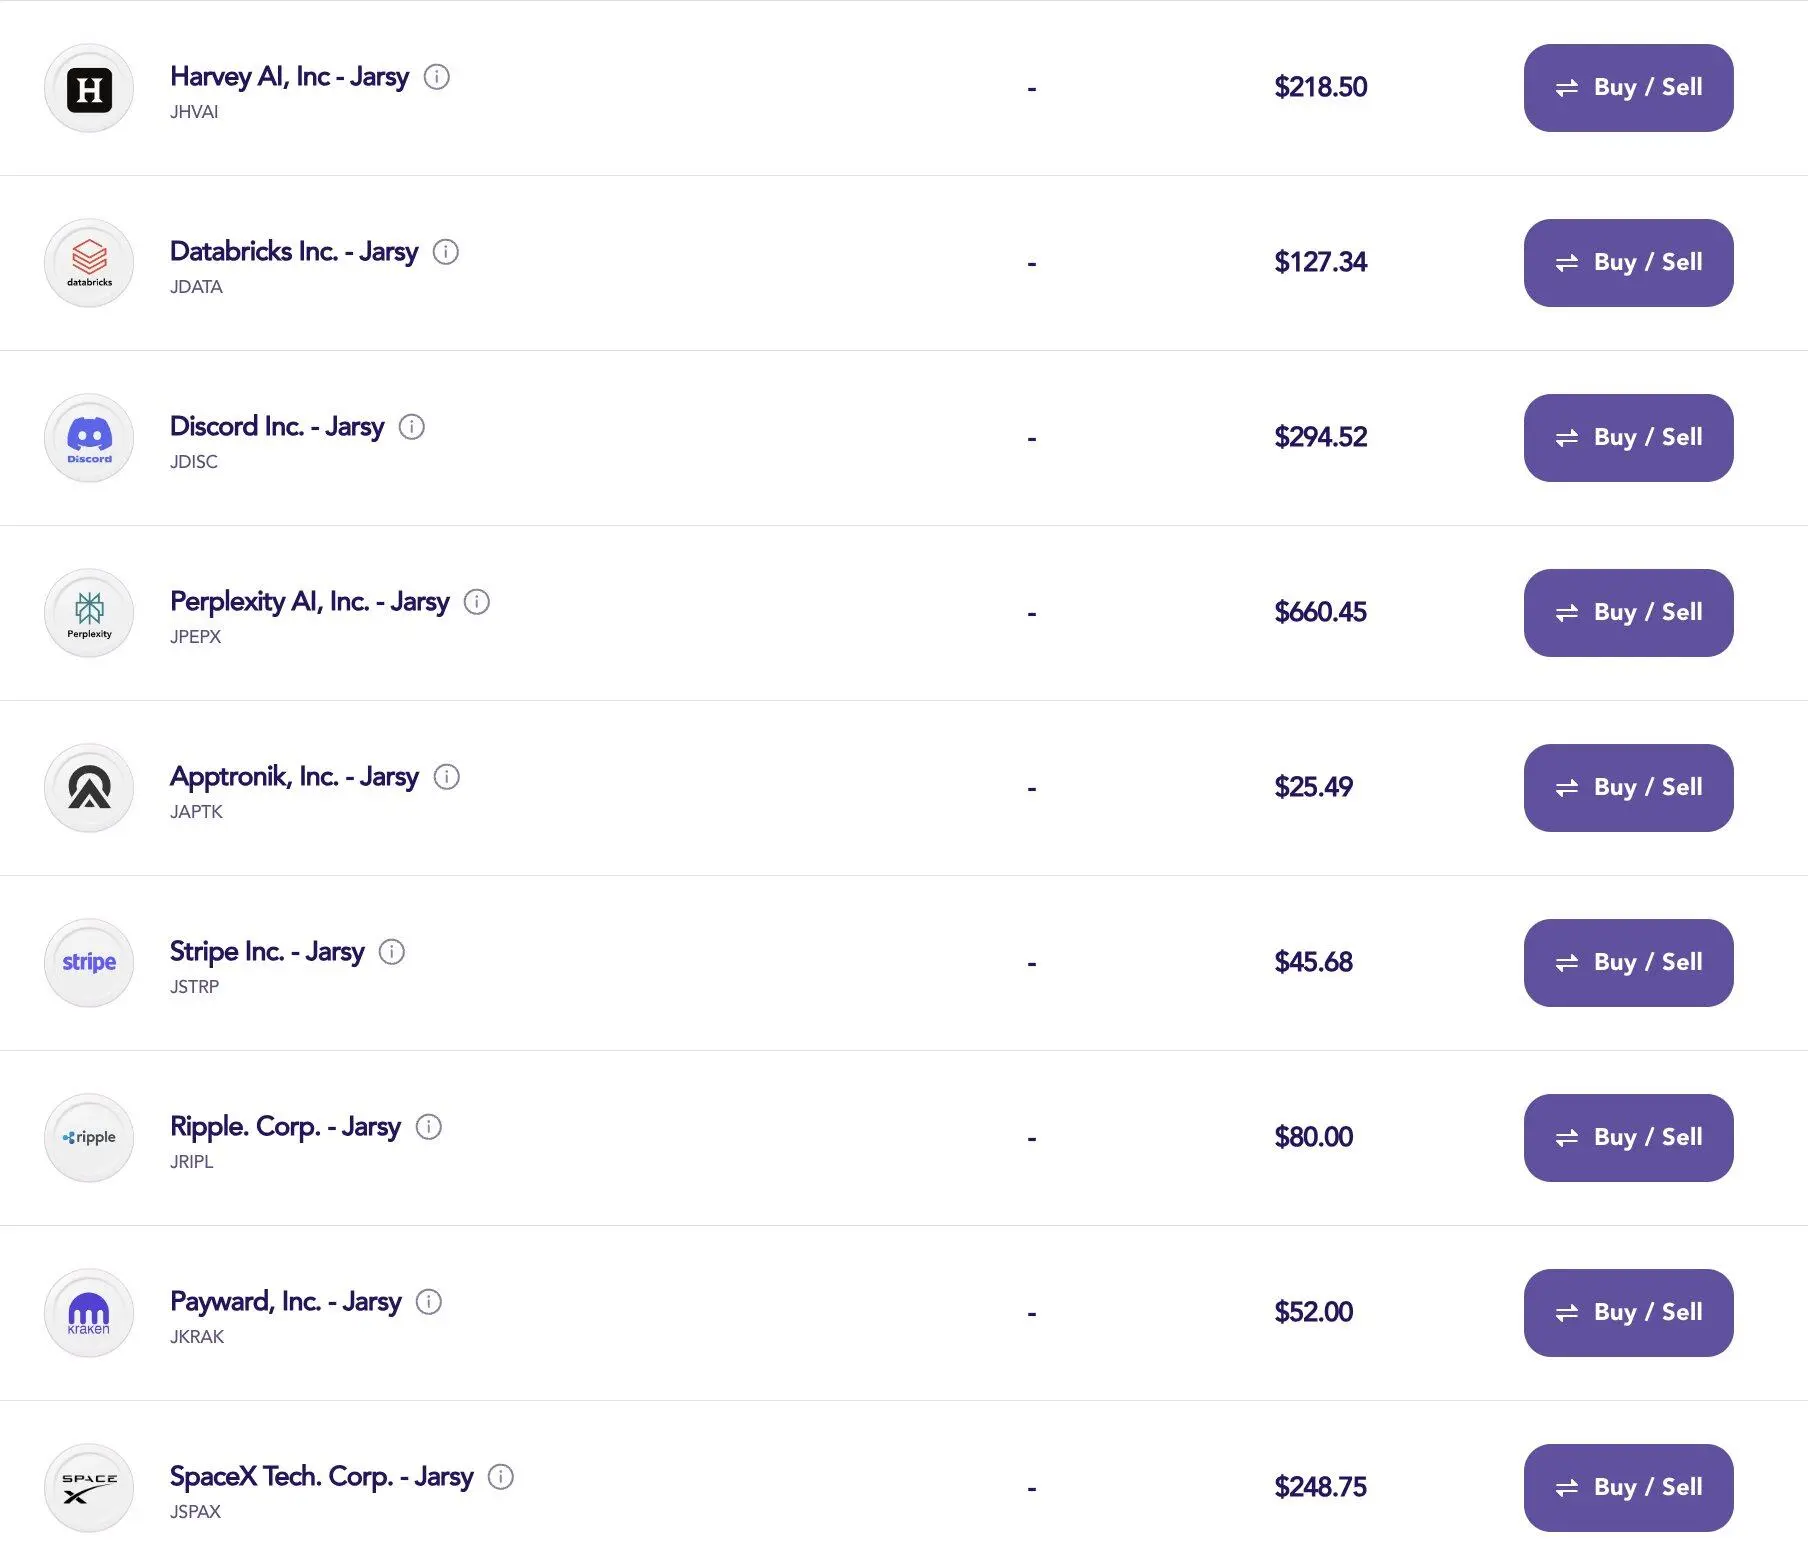Click the Apptronik info icon
The width and height of the screenshot is (1808, 1566).
(447, 777)
